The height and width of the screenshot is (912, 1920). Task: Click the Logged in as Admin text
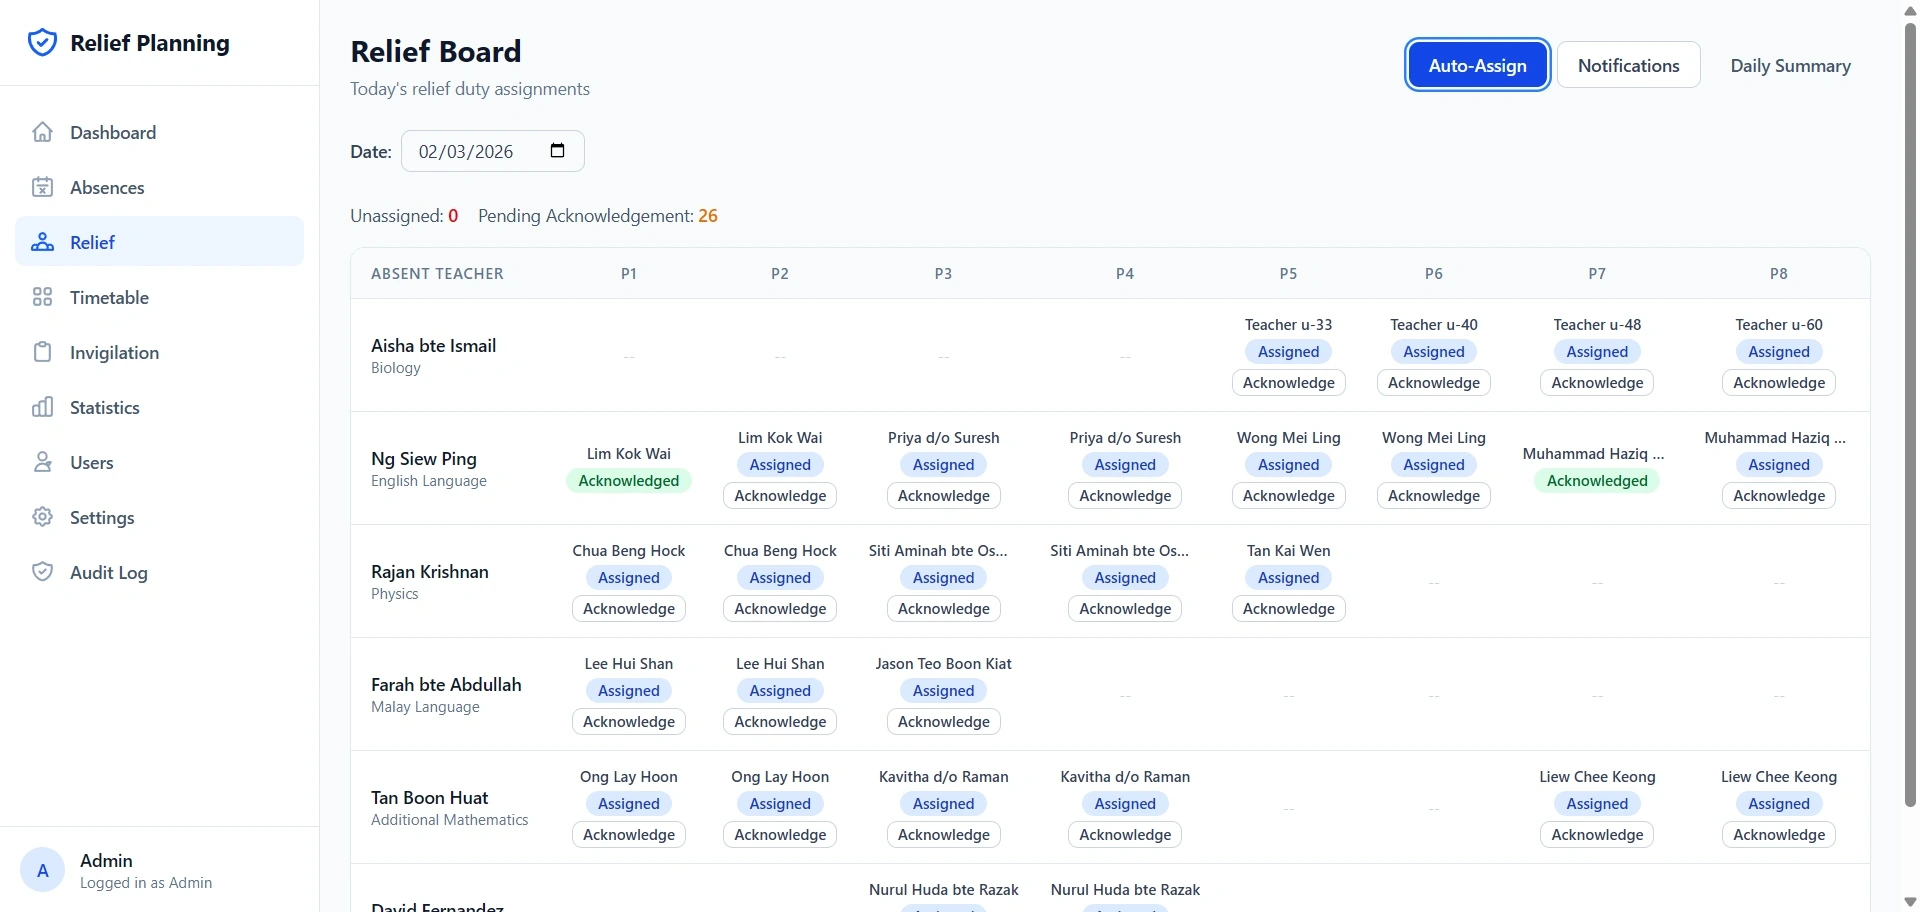(146, 883)
